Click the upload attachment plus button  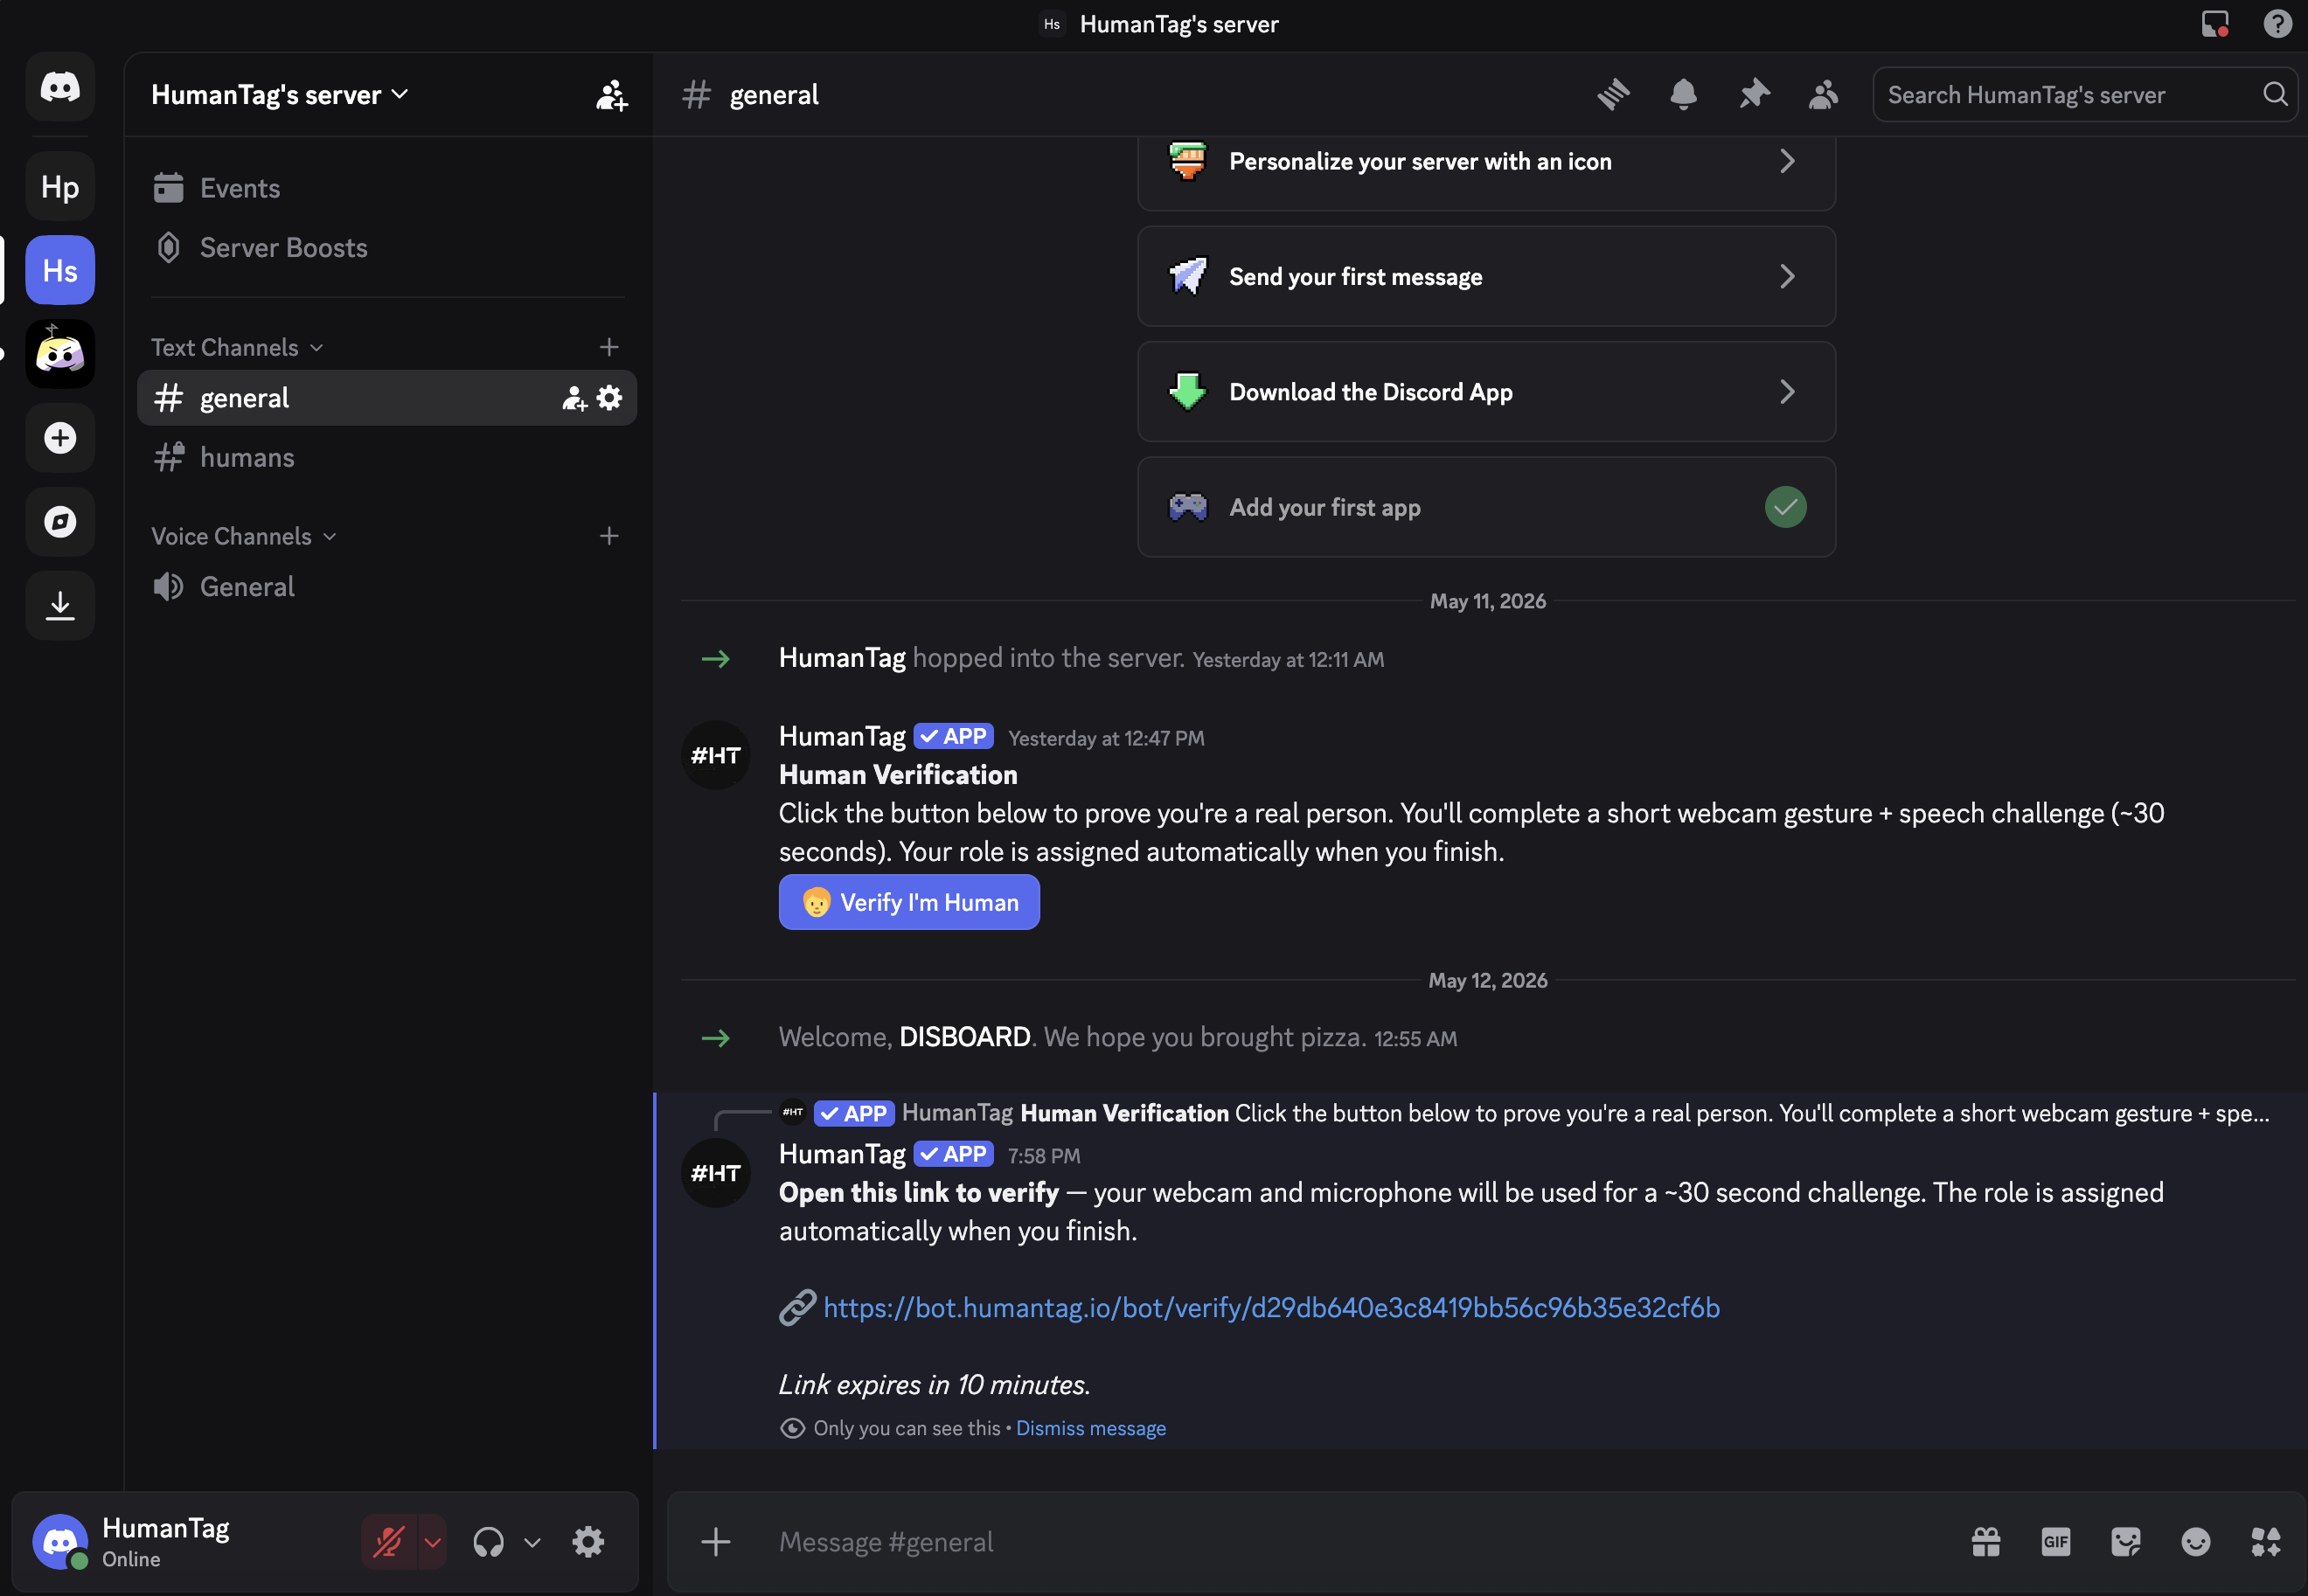click(x=715, y=1542)
